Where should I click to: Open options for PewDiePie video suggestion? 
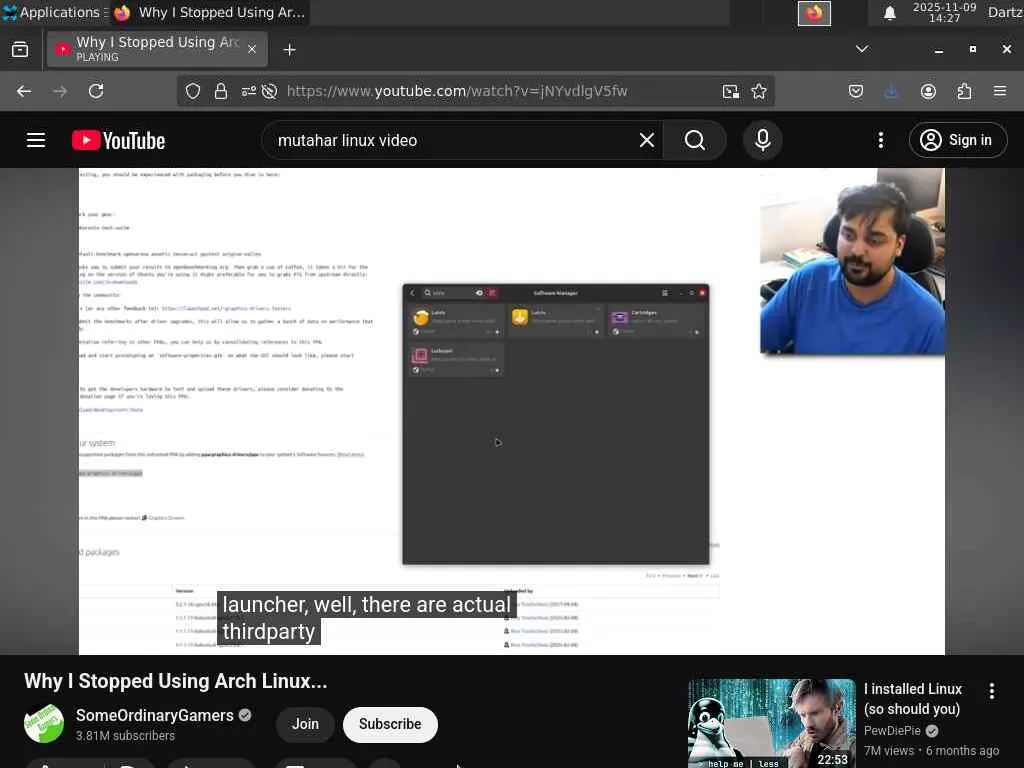[991, 691]
